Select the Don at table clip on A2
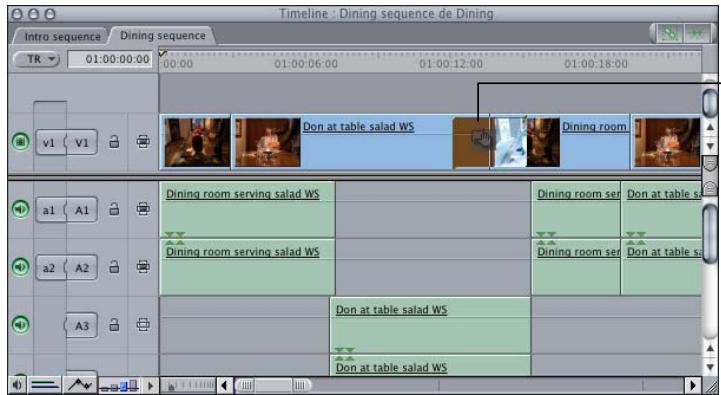 coord(661,267)
